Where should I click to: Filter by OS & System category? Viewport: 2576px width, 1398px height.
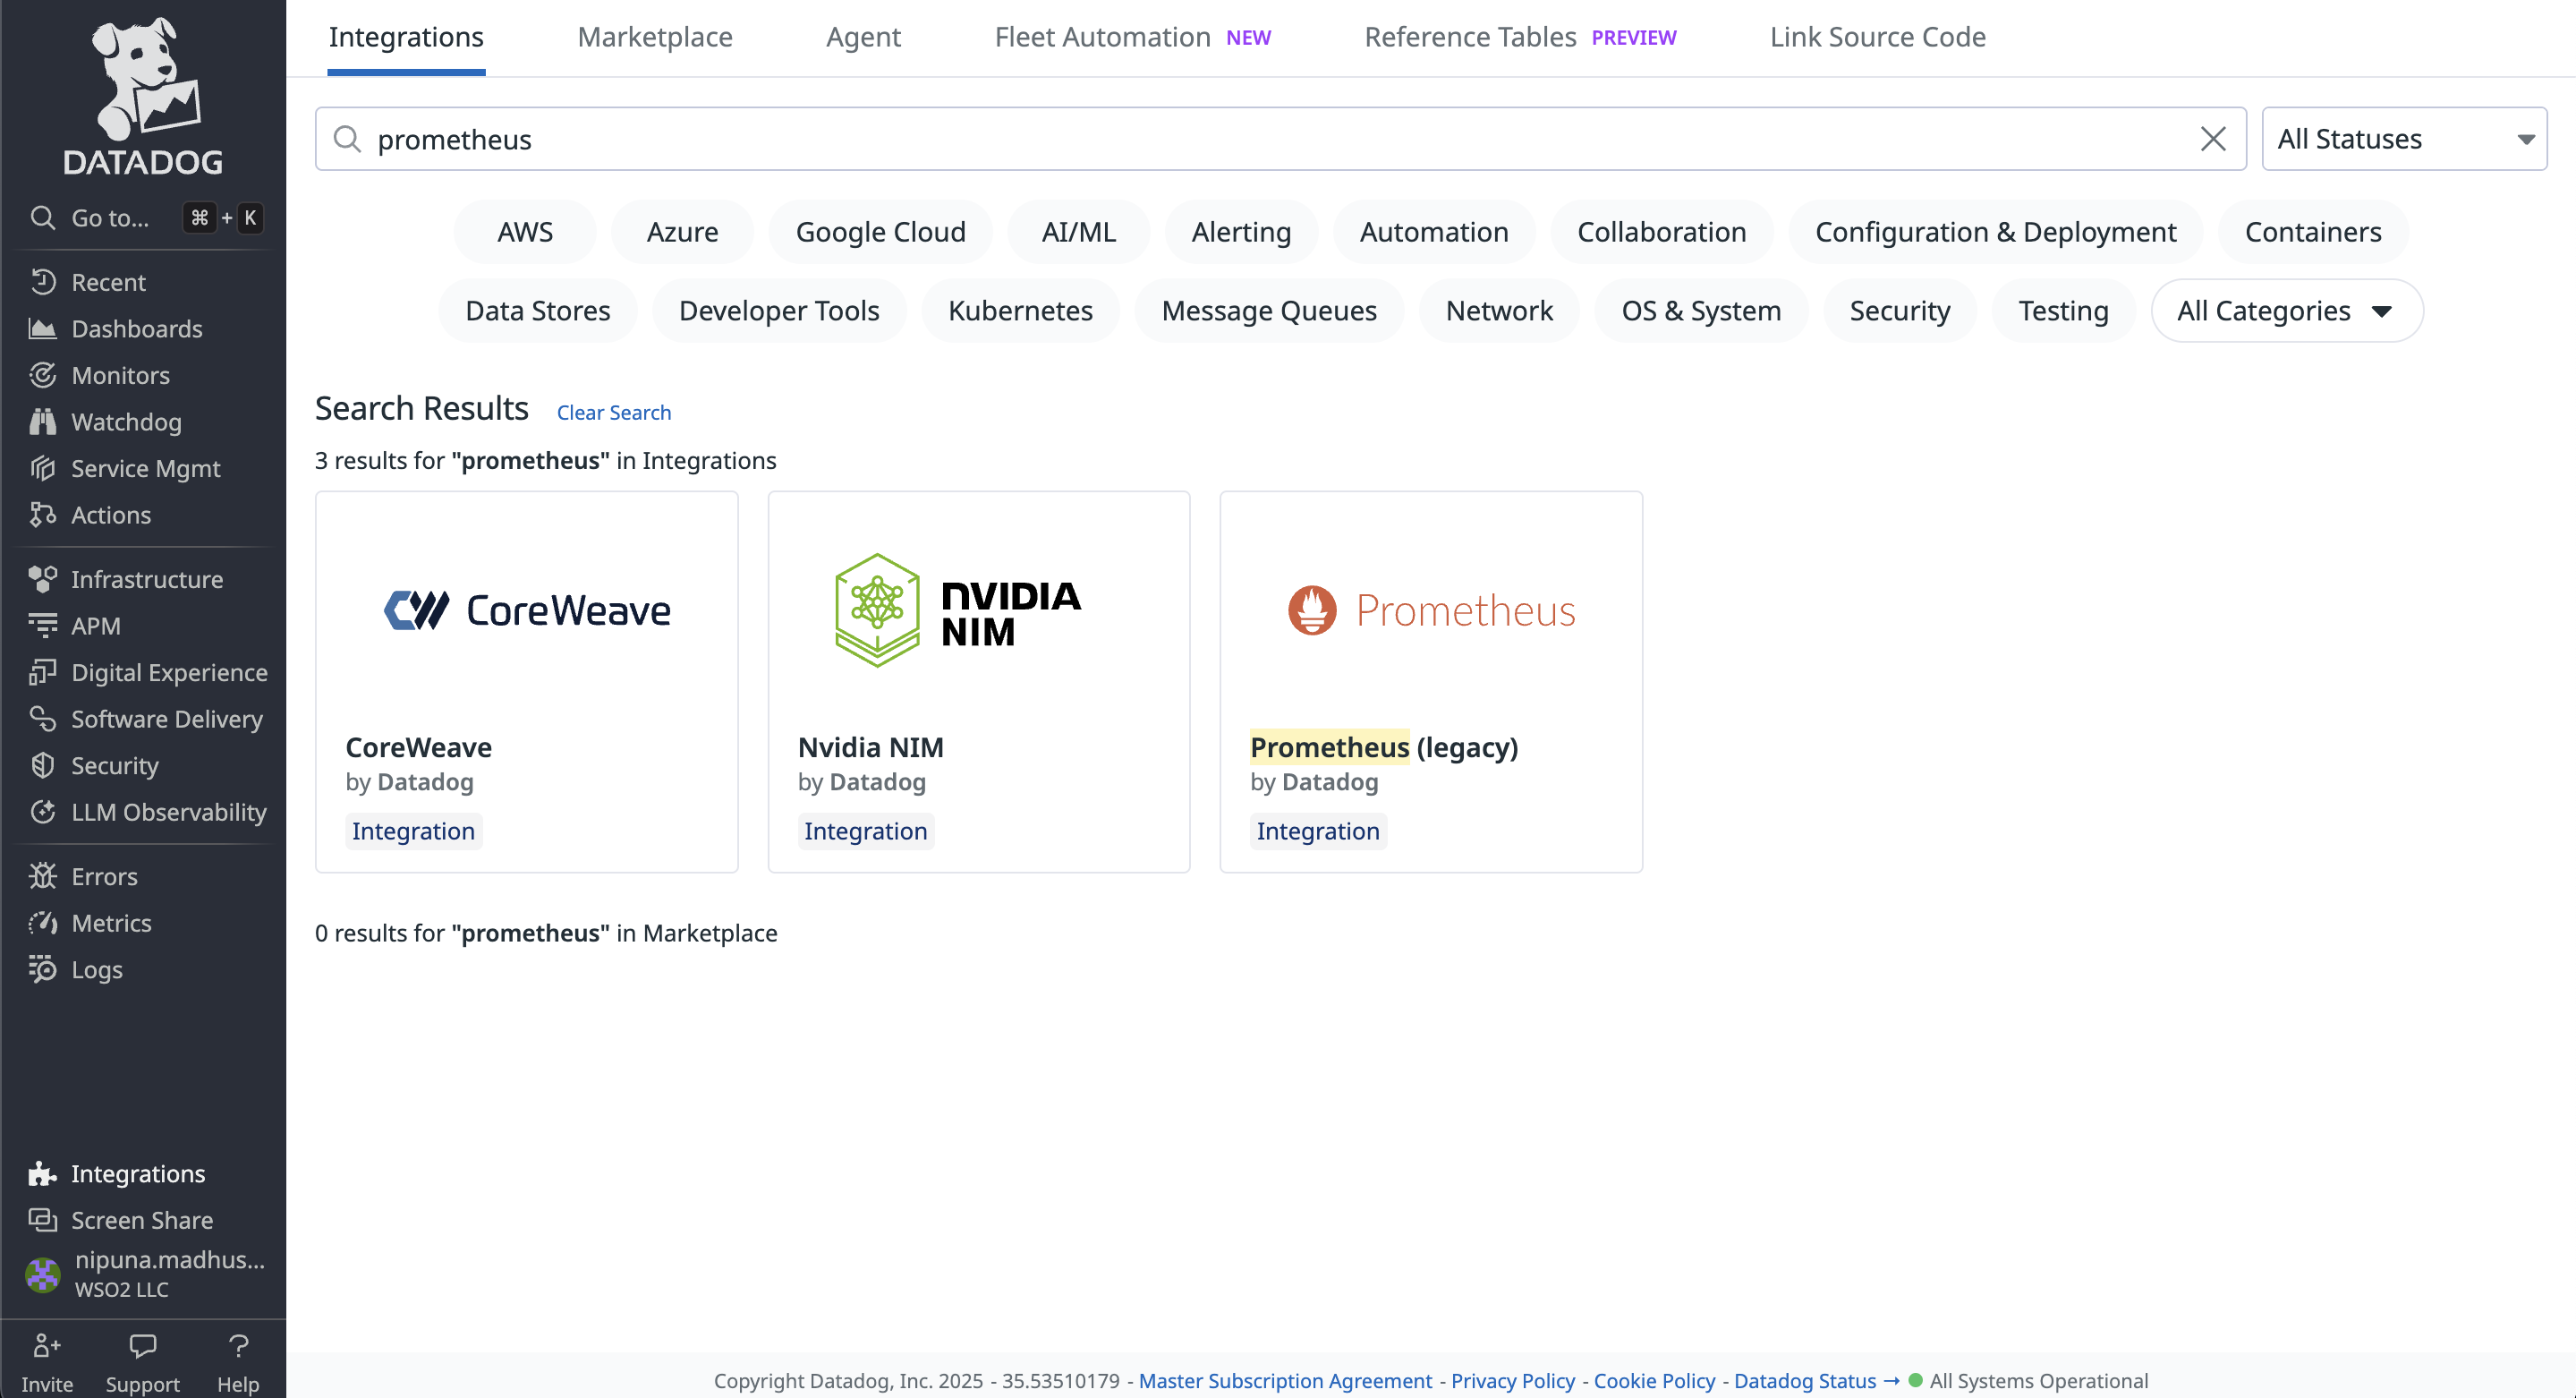point(1701,311)
